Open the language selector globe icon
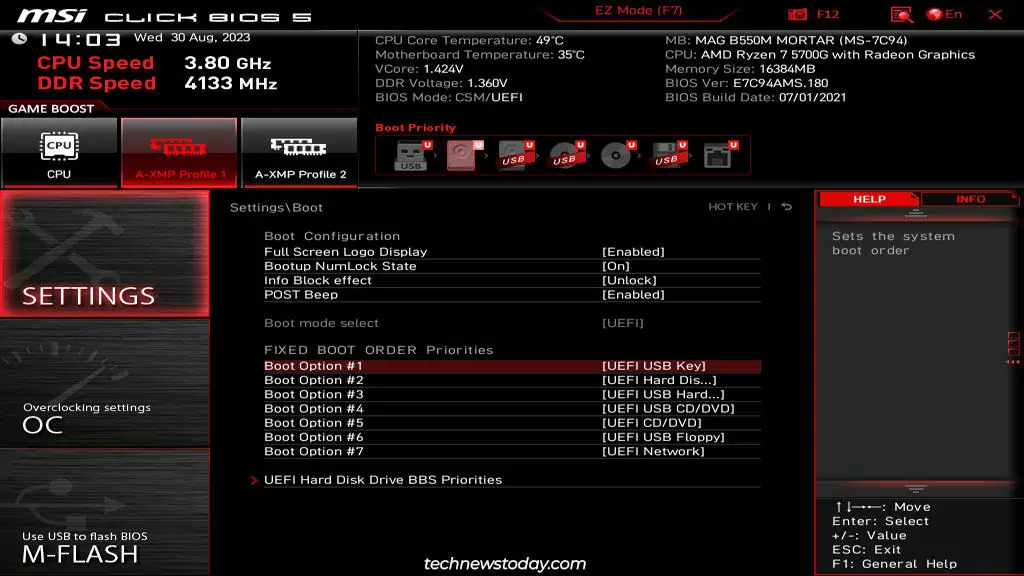The height and width of the screenshot is (576, 1024). pos(936,14)
